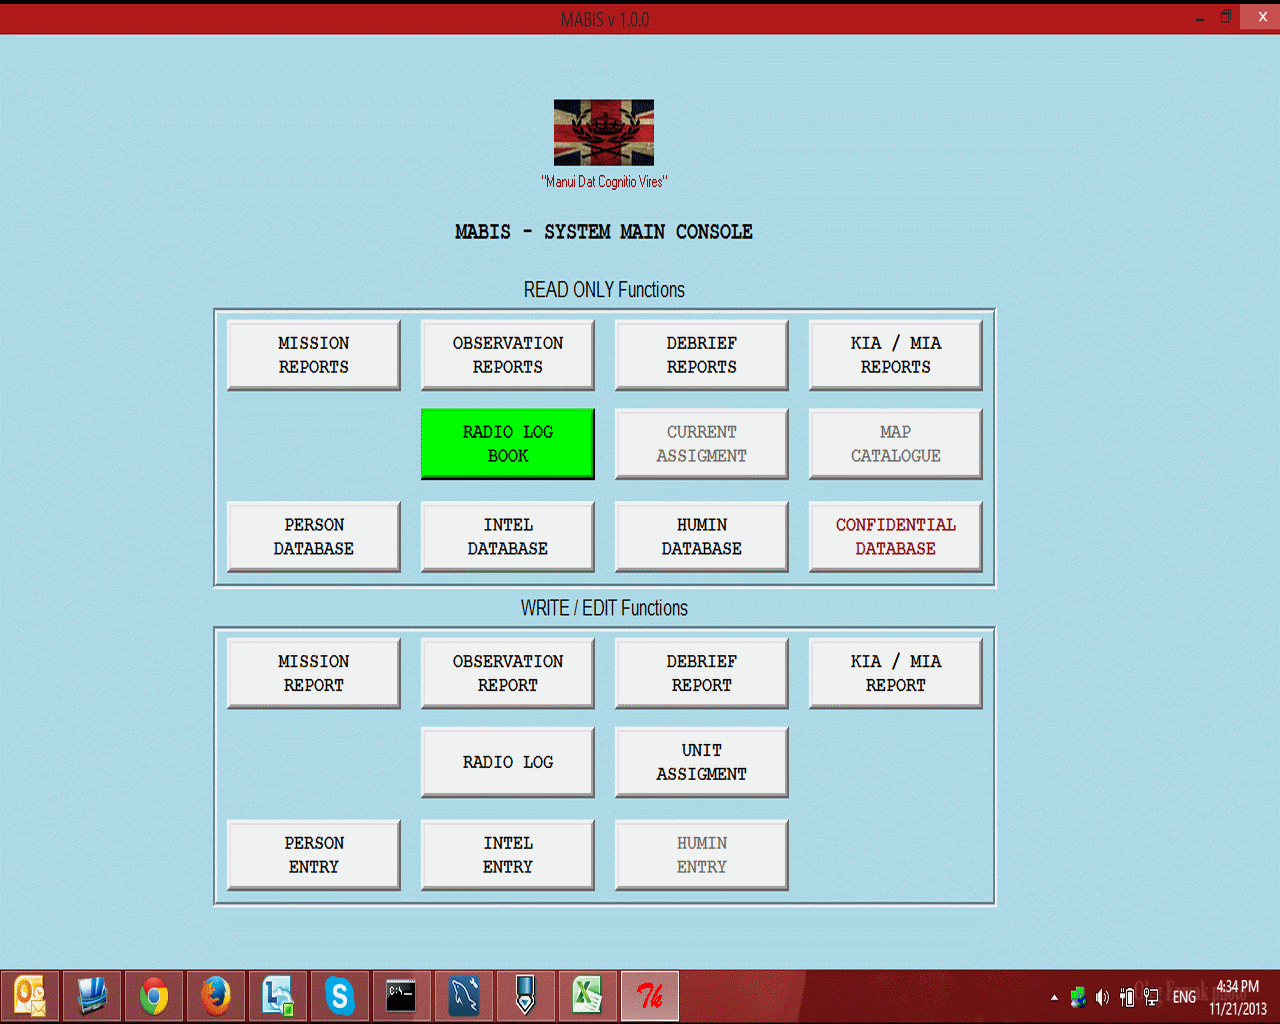Open the Lync icon in taskbar

tap(278, 996)
